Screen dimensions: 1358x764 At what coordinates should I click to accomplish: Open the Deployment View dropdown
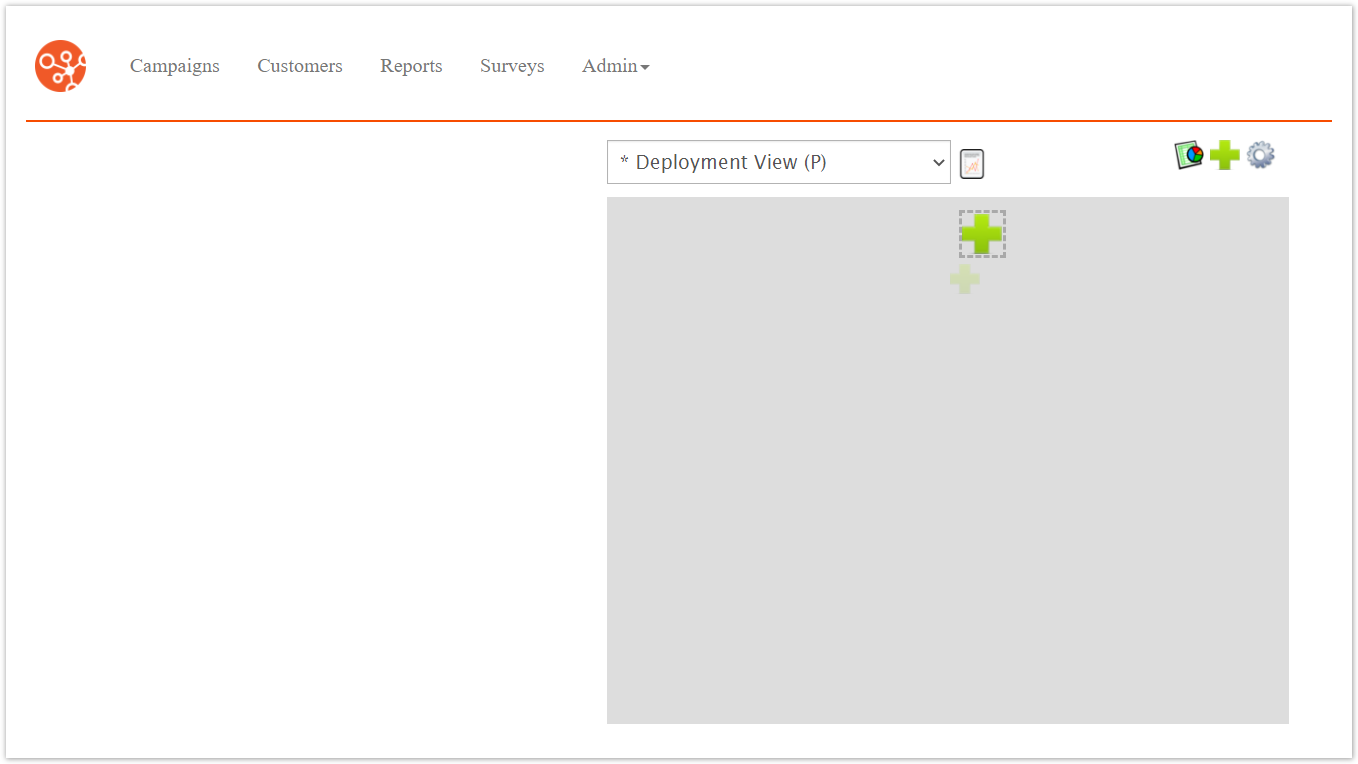[778, 162]
